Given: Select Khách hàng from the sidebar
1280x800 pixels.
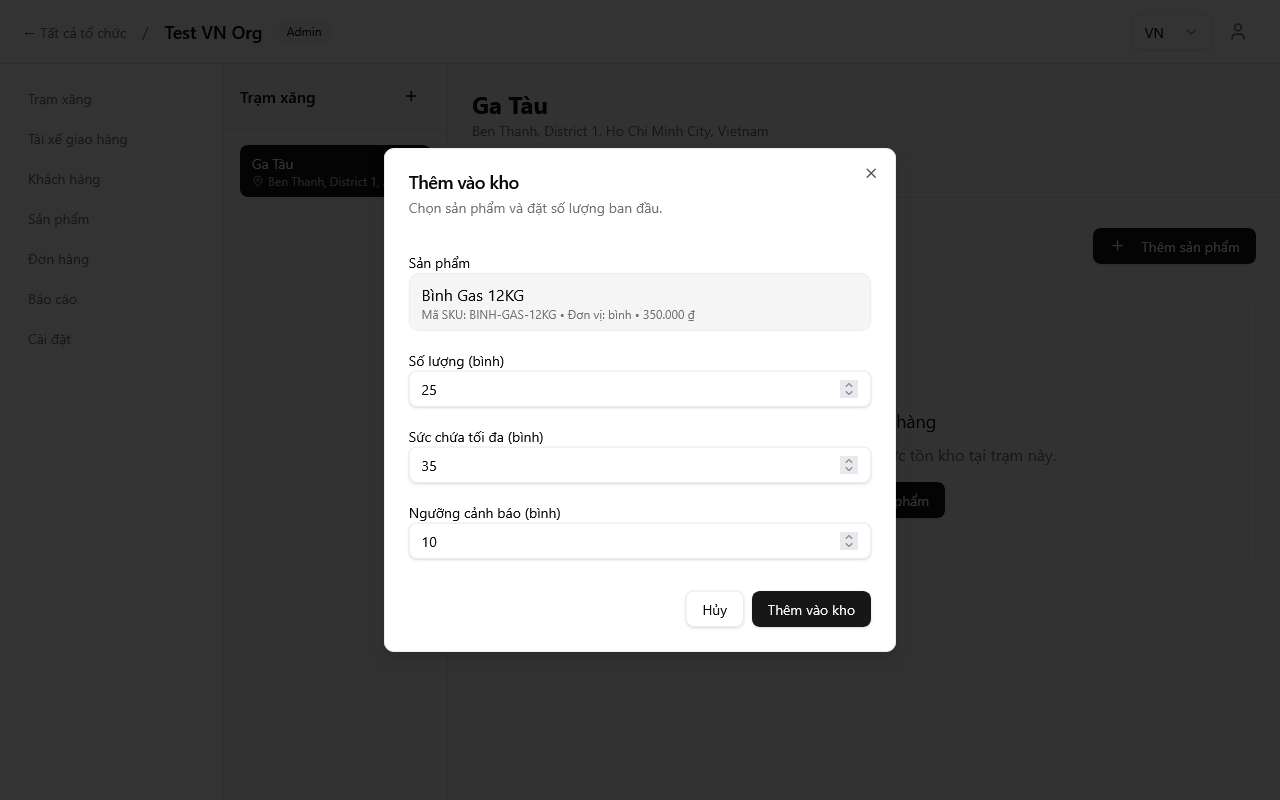Looking at the screenshot, I should tap(64, 179).
